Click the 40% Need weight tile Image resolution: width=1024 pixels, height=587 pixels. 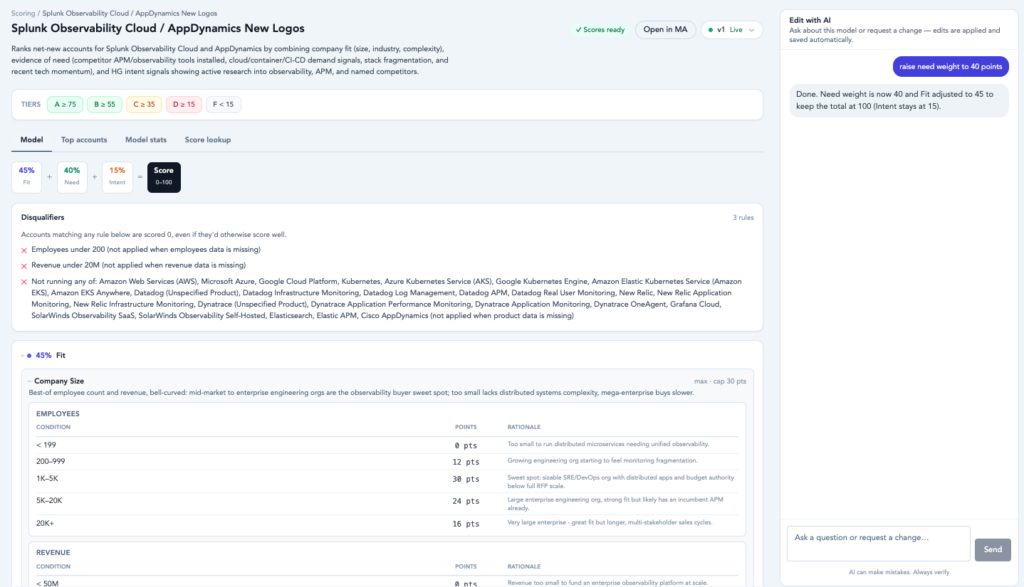[72, 177]
